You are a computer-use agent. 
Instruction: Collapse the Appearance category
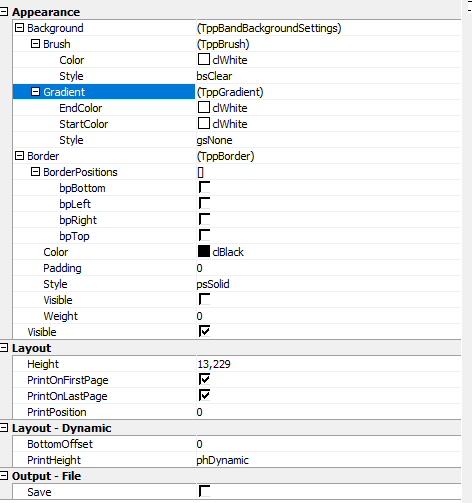click(x=4, y=12)
